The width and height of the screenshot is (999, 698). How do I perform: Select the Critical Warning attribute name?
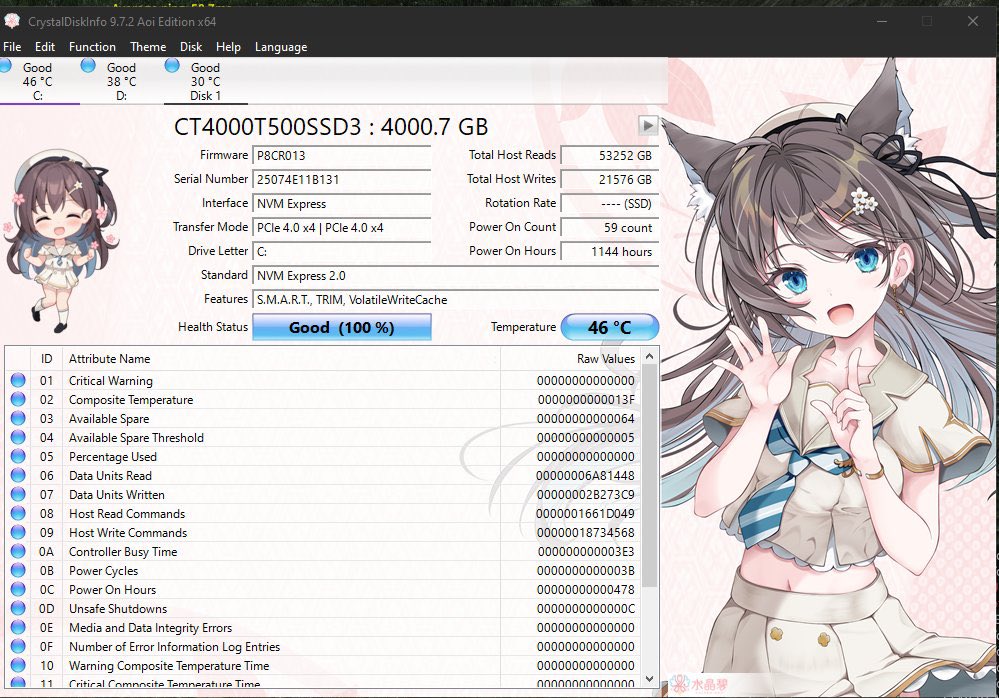tap(111, 381)
